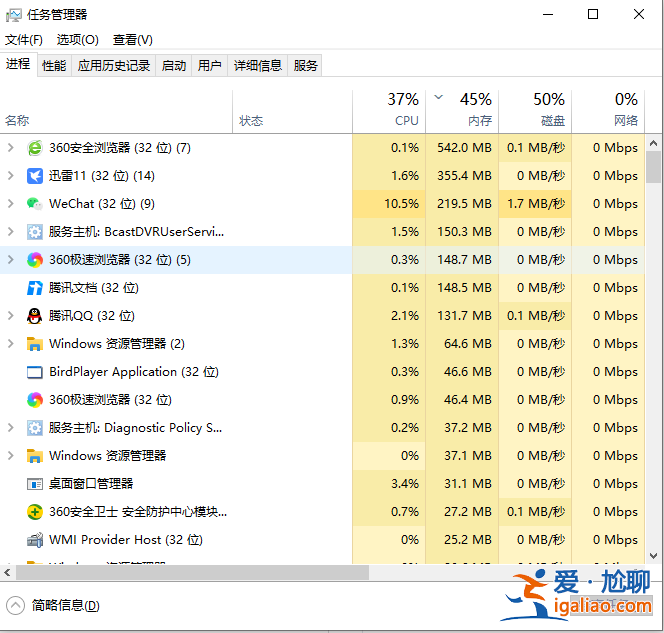Click the BirdPlayer Application icon

[x=35, y=372]
